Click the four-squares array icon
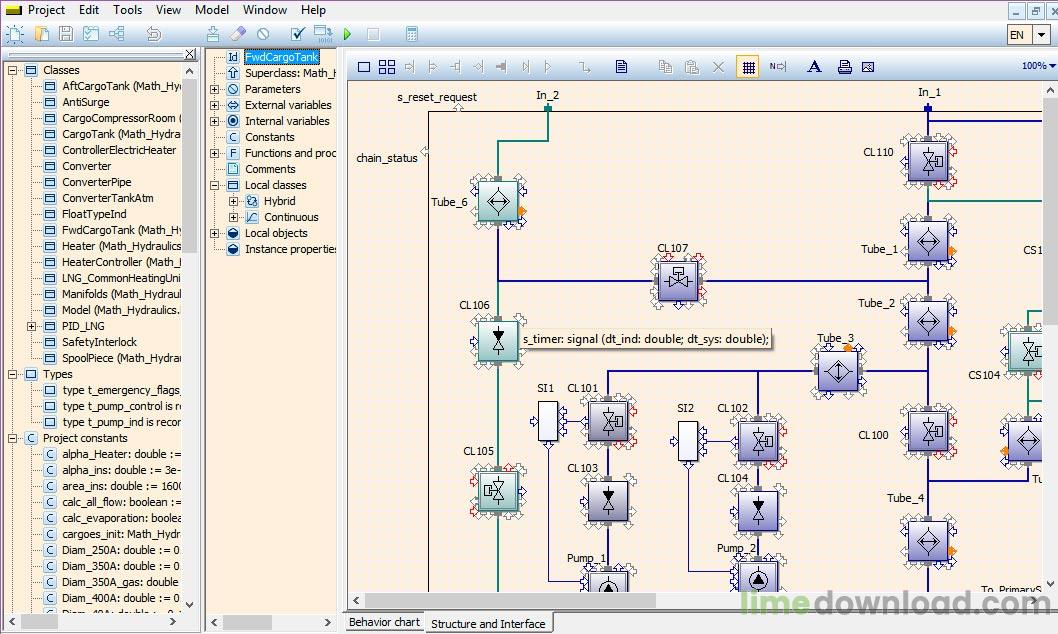Screen dimensions: 1058x634 click(x=387, y=67)
